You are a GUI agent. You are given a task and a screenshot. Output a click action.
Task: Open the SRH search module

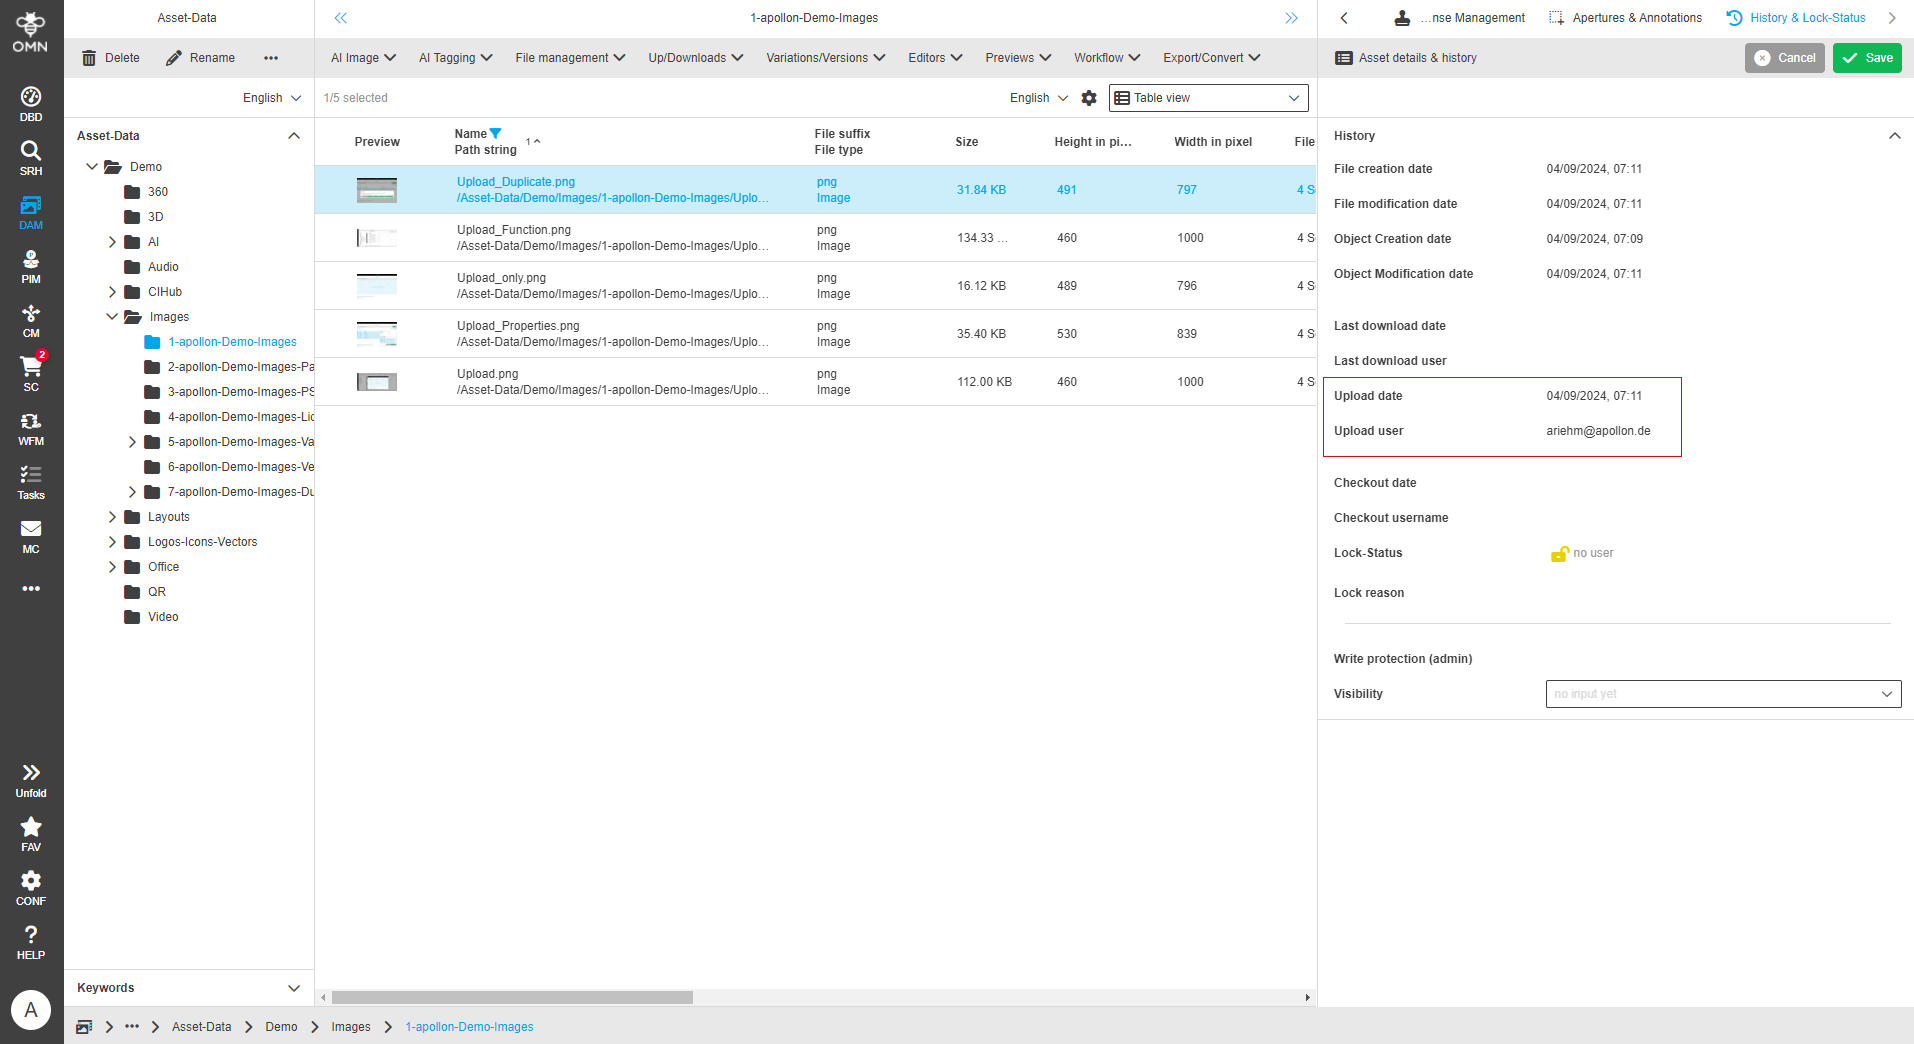31,157
